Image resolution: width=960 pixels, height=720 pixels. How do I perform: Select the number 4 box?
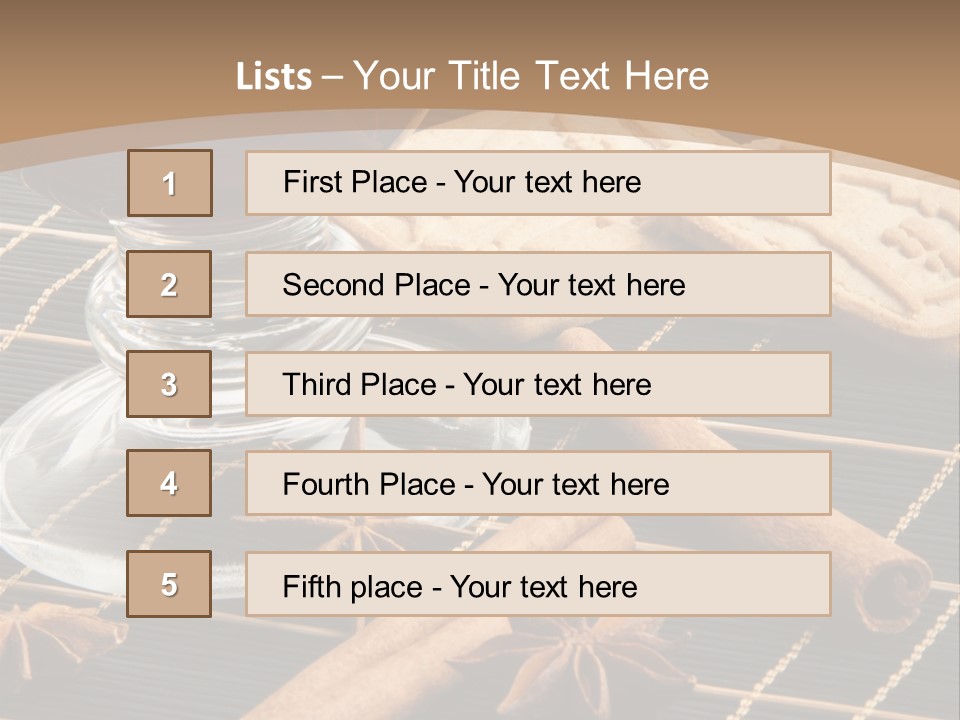(x=169, y=483)
